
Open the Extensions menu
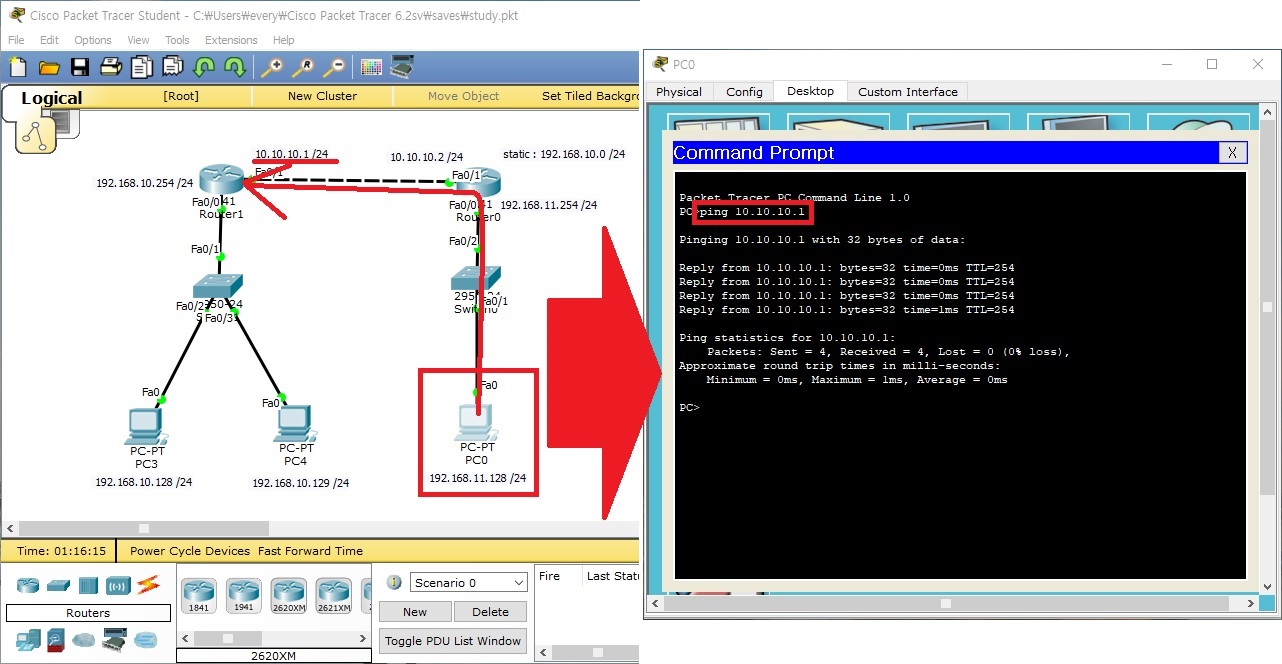point(231,40)
